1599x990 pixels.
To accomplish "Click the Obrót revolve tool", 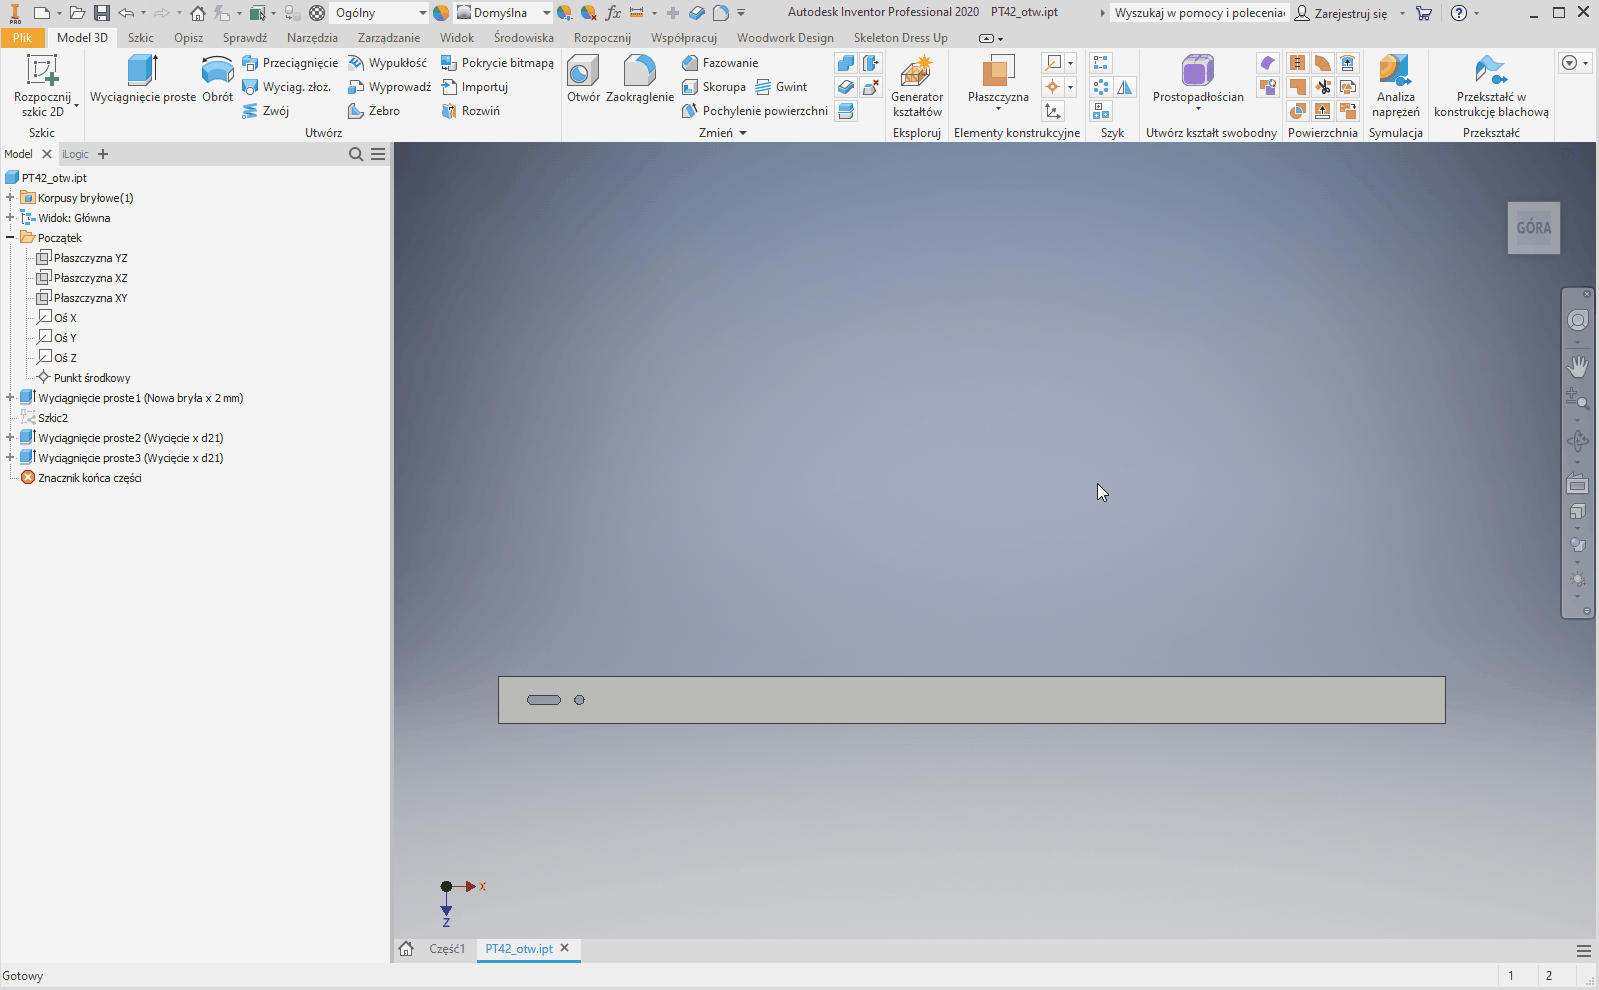I will pos(217,79).
